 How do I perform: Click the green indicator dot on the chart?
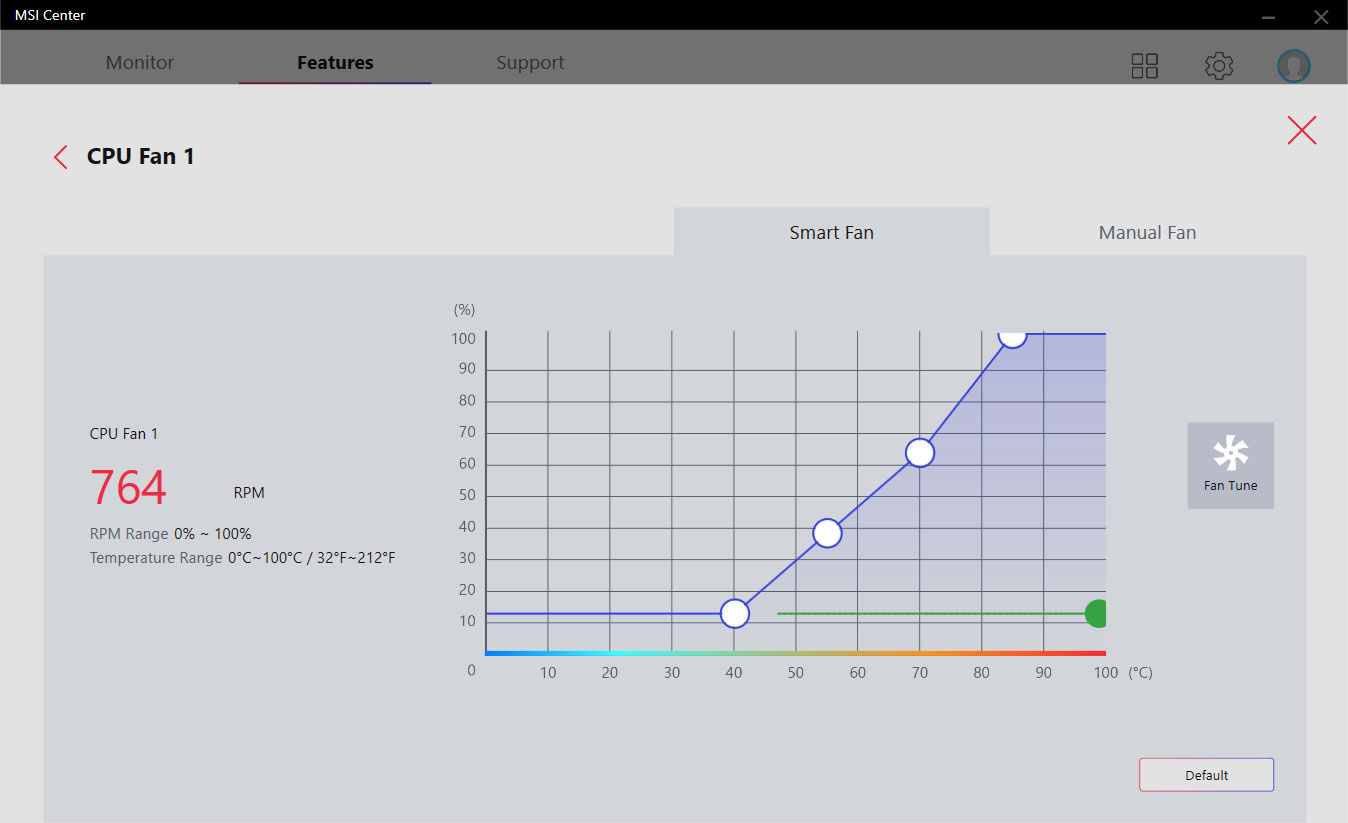1097,613
